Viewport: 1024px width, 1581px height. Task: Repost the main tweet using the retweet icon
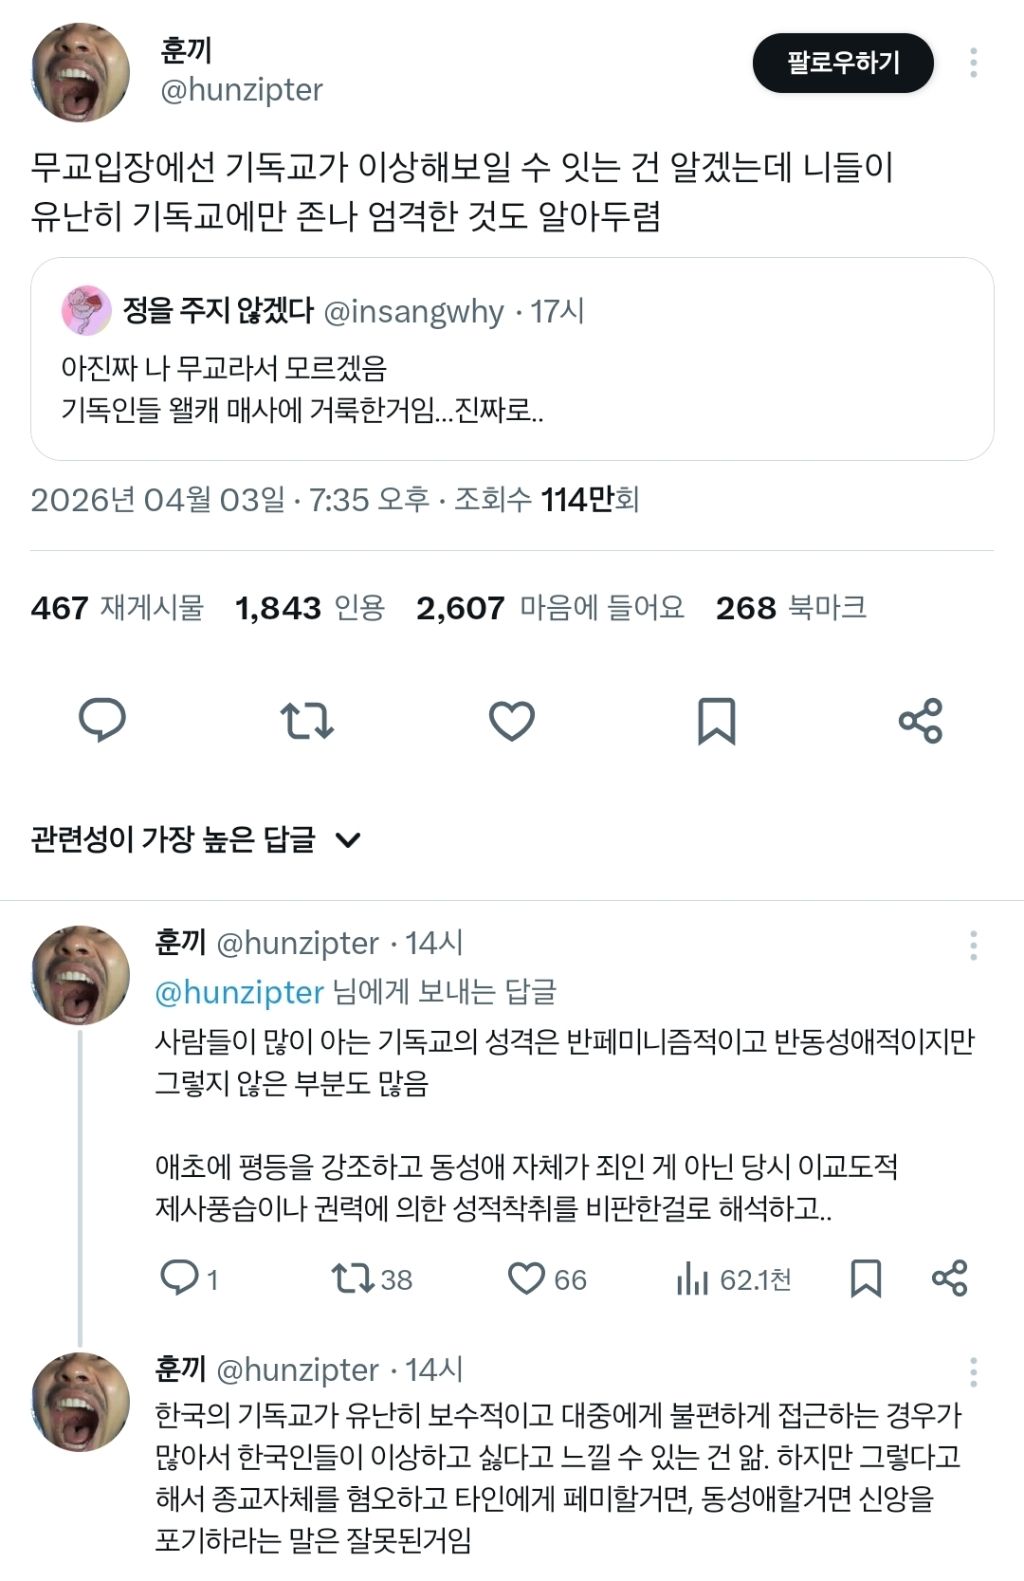pos(306,720)
